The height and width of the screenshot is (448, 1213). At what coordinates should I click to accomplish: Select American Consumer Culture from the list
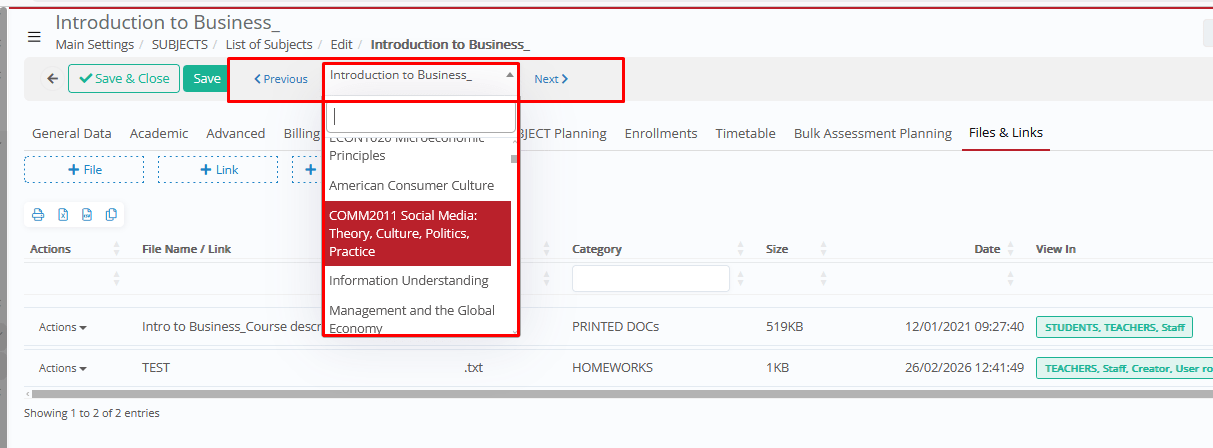411,185
